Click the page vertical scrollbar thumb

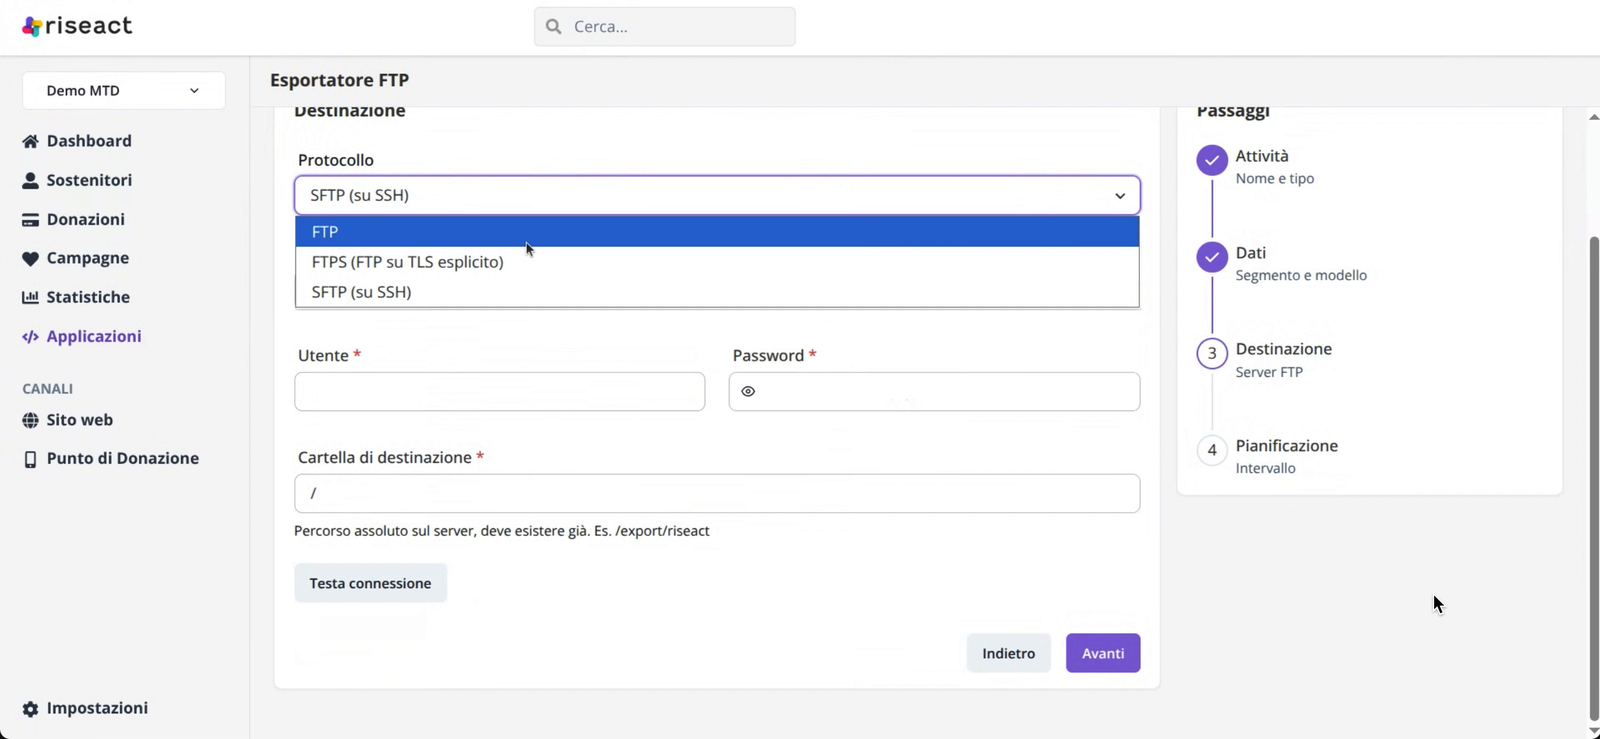tap(1594, 478)
